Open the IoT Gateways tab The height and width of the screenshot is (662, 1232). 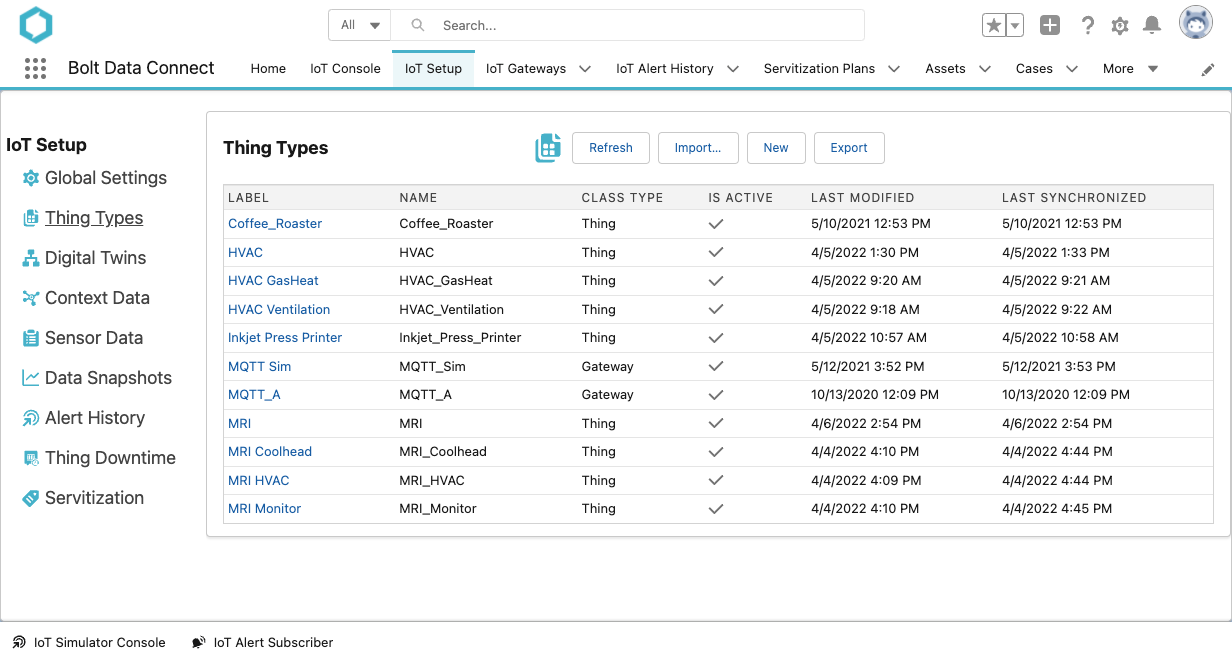click(x=526, y=69)
